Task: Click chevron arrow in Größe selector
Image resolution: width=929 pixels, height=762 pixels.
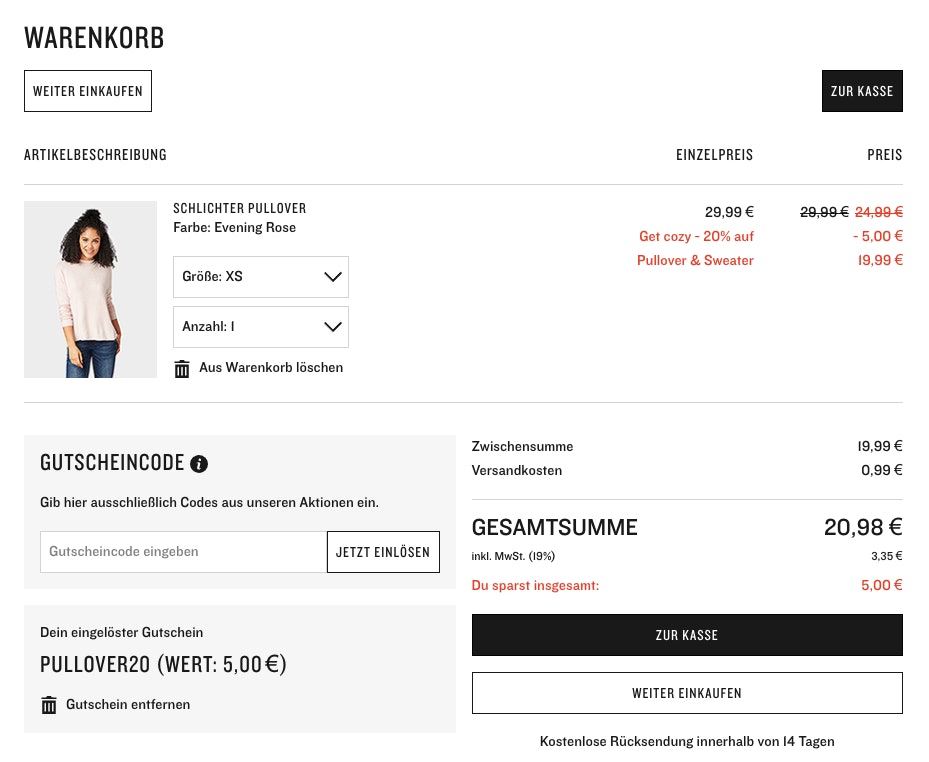Action: (333, 277)
